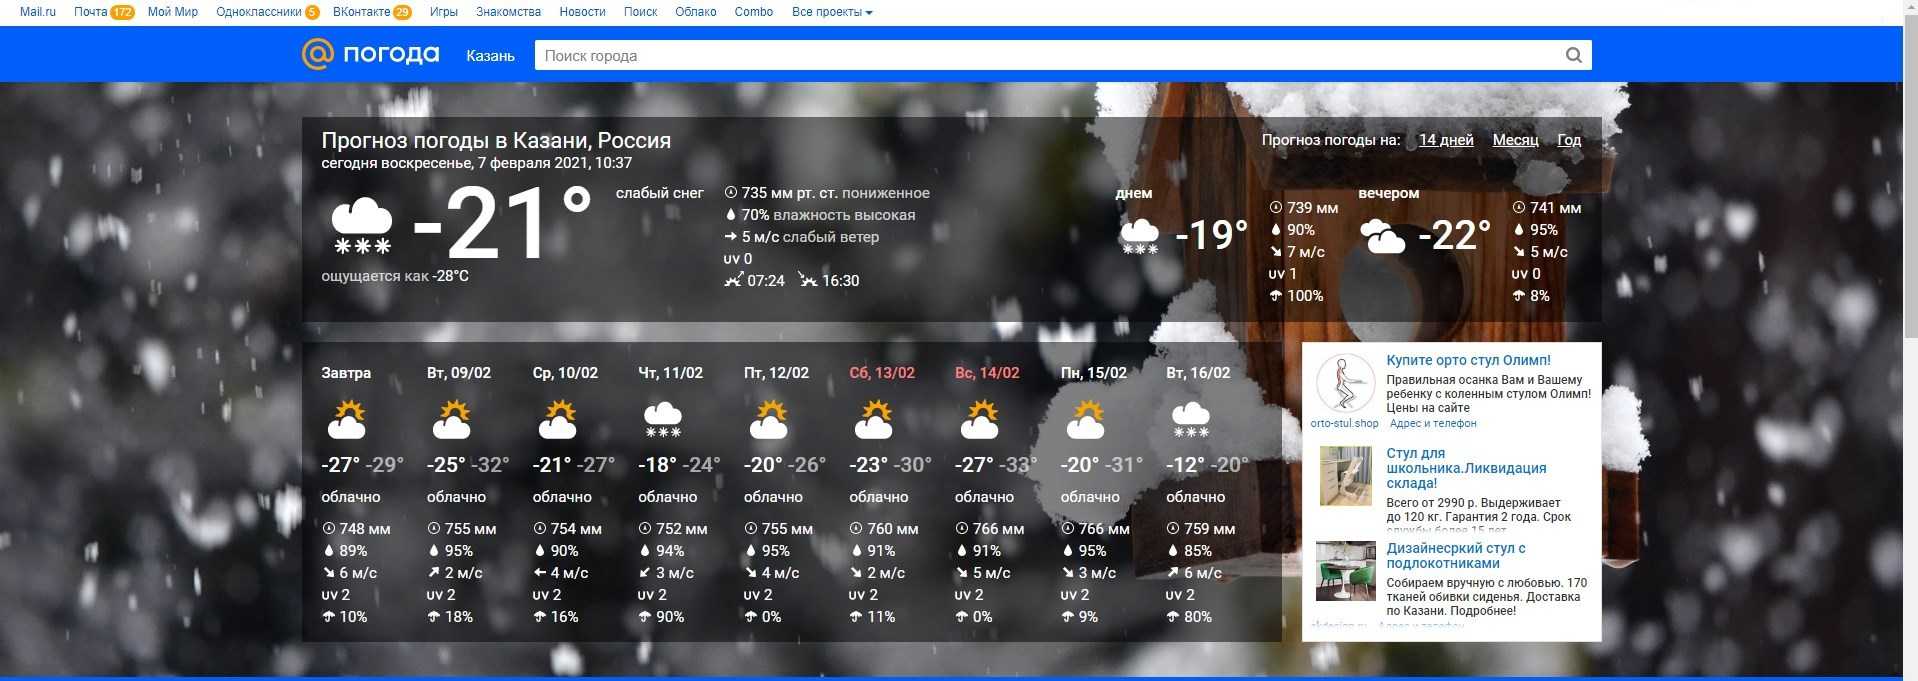
Task: Open ad "Купите орто стул Олимп!"
Action: pyautogui.click(x=1468, y=360)
